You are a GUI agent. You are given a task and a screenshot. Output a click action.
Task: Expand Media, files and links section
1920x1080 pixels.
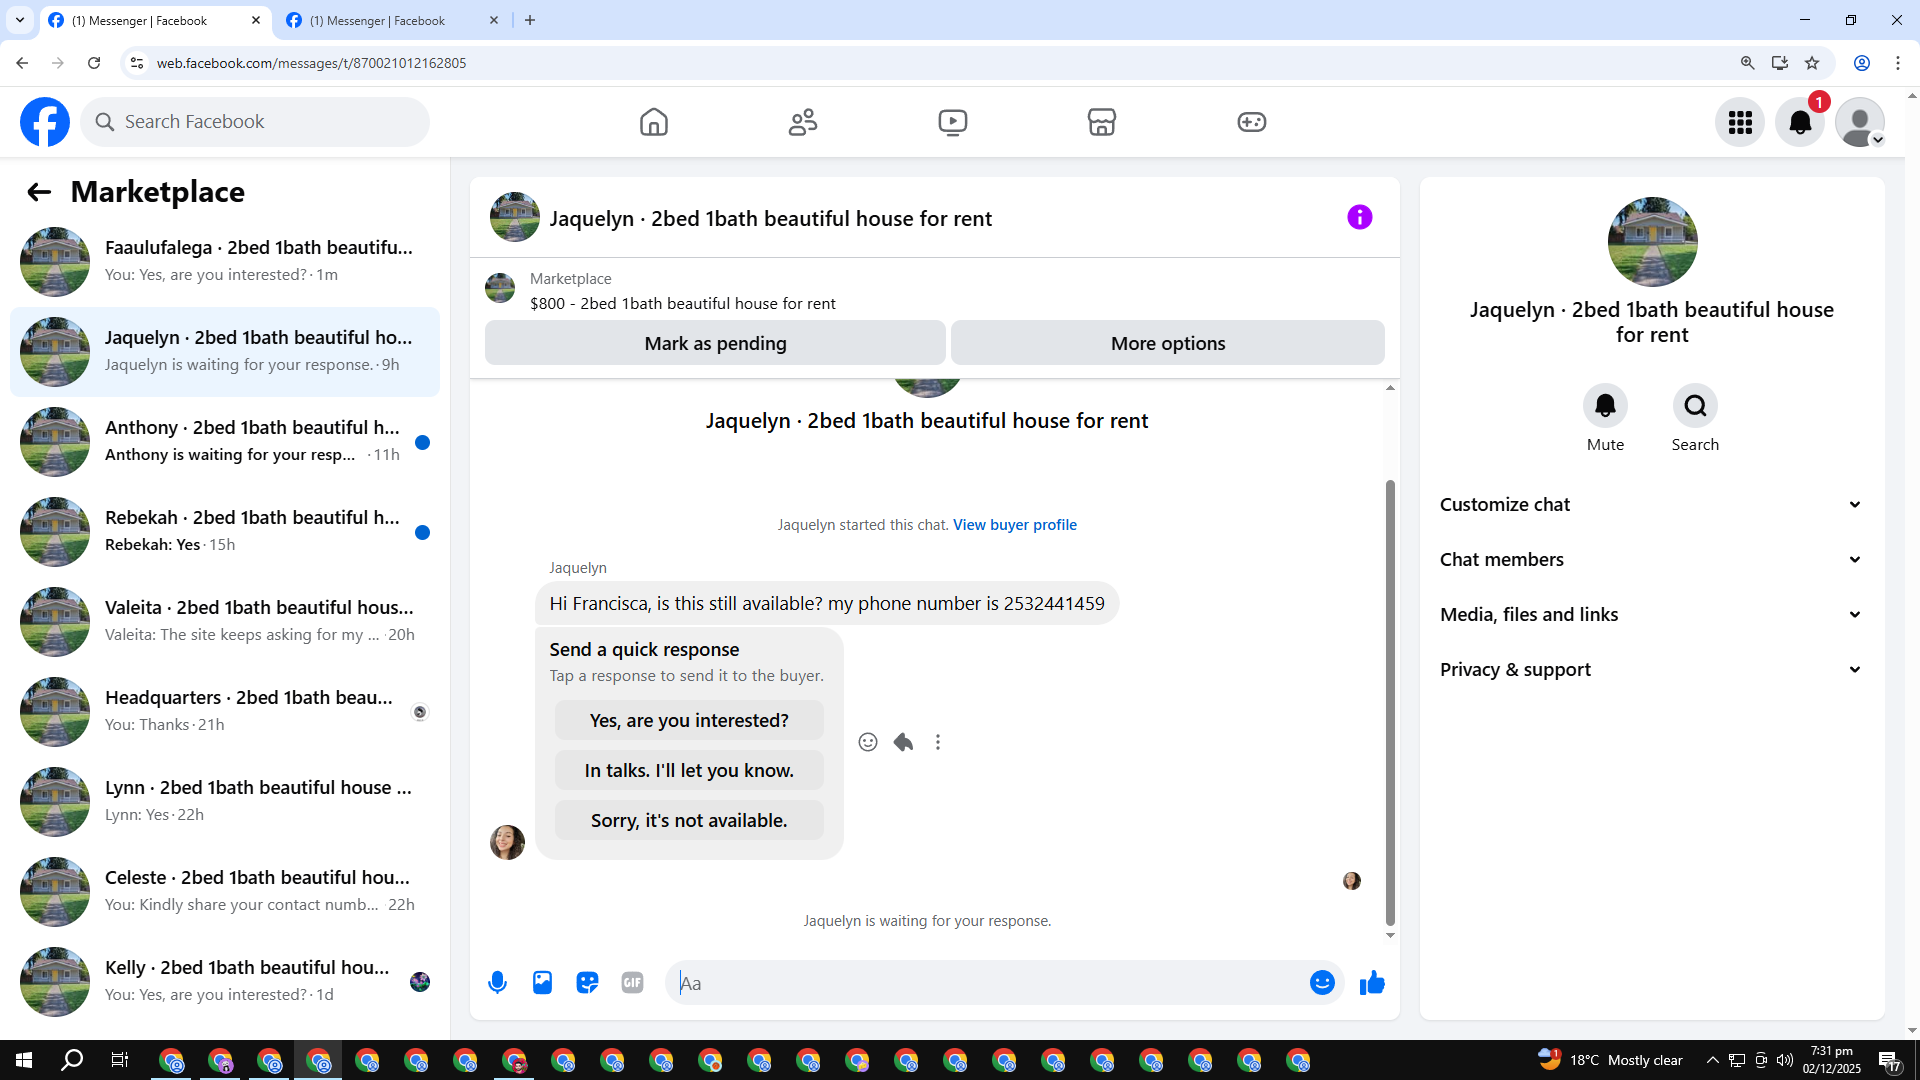coord(1651,615)
